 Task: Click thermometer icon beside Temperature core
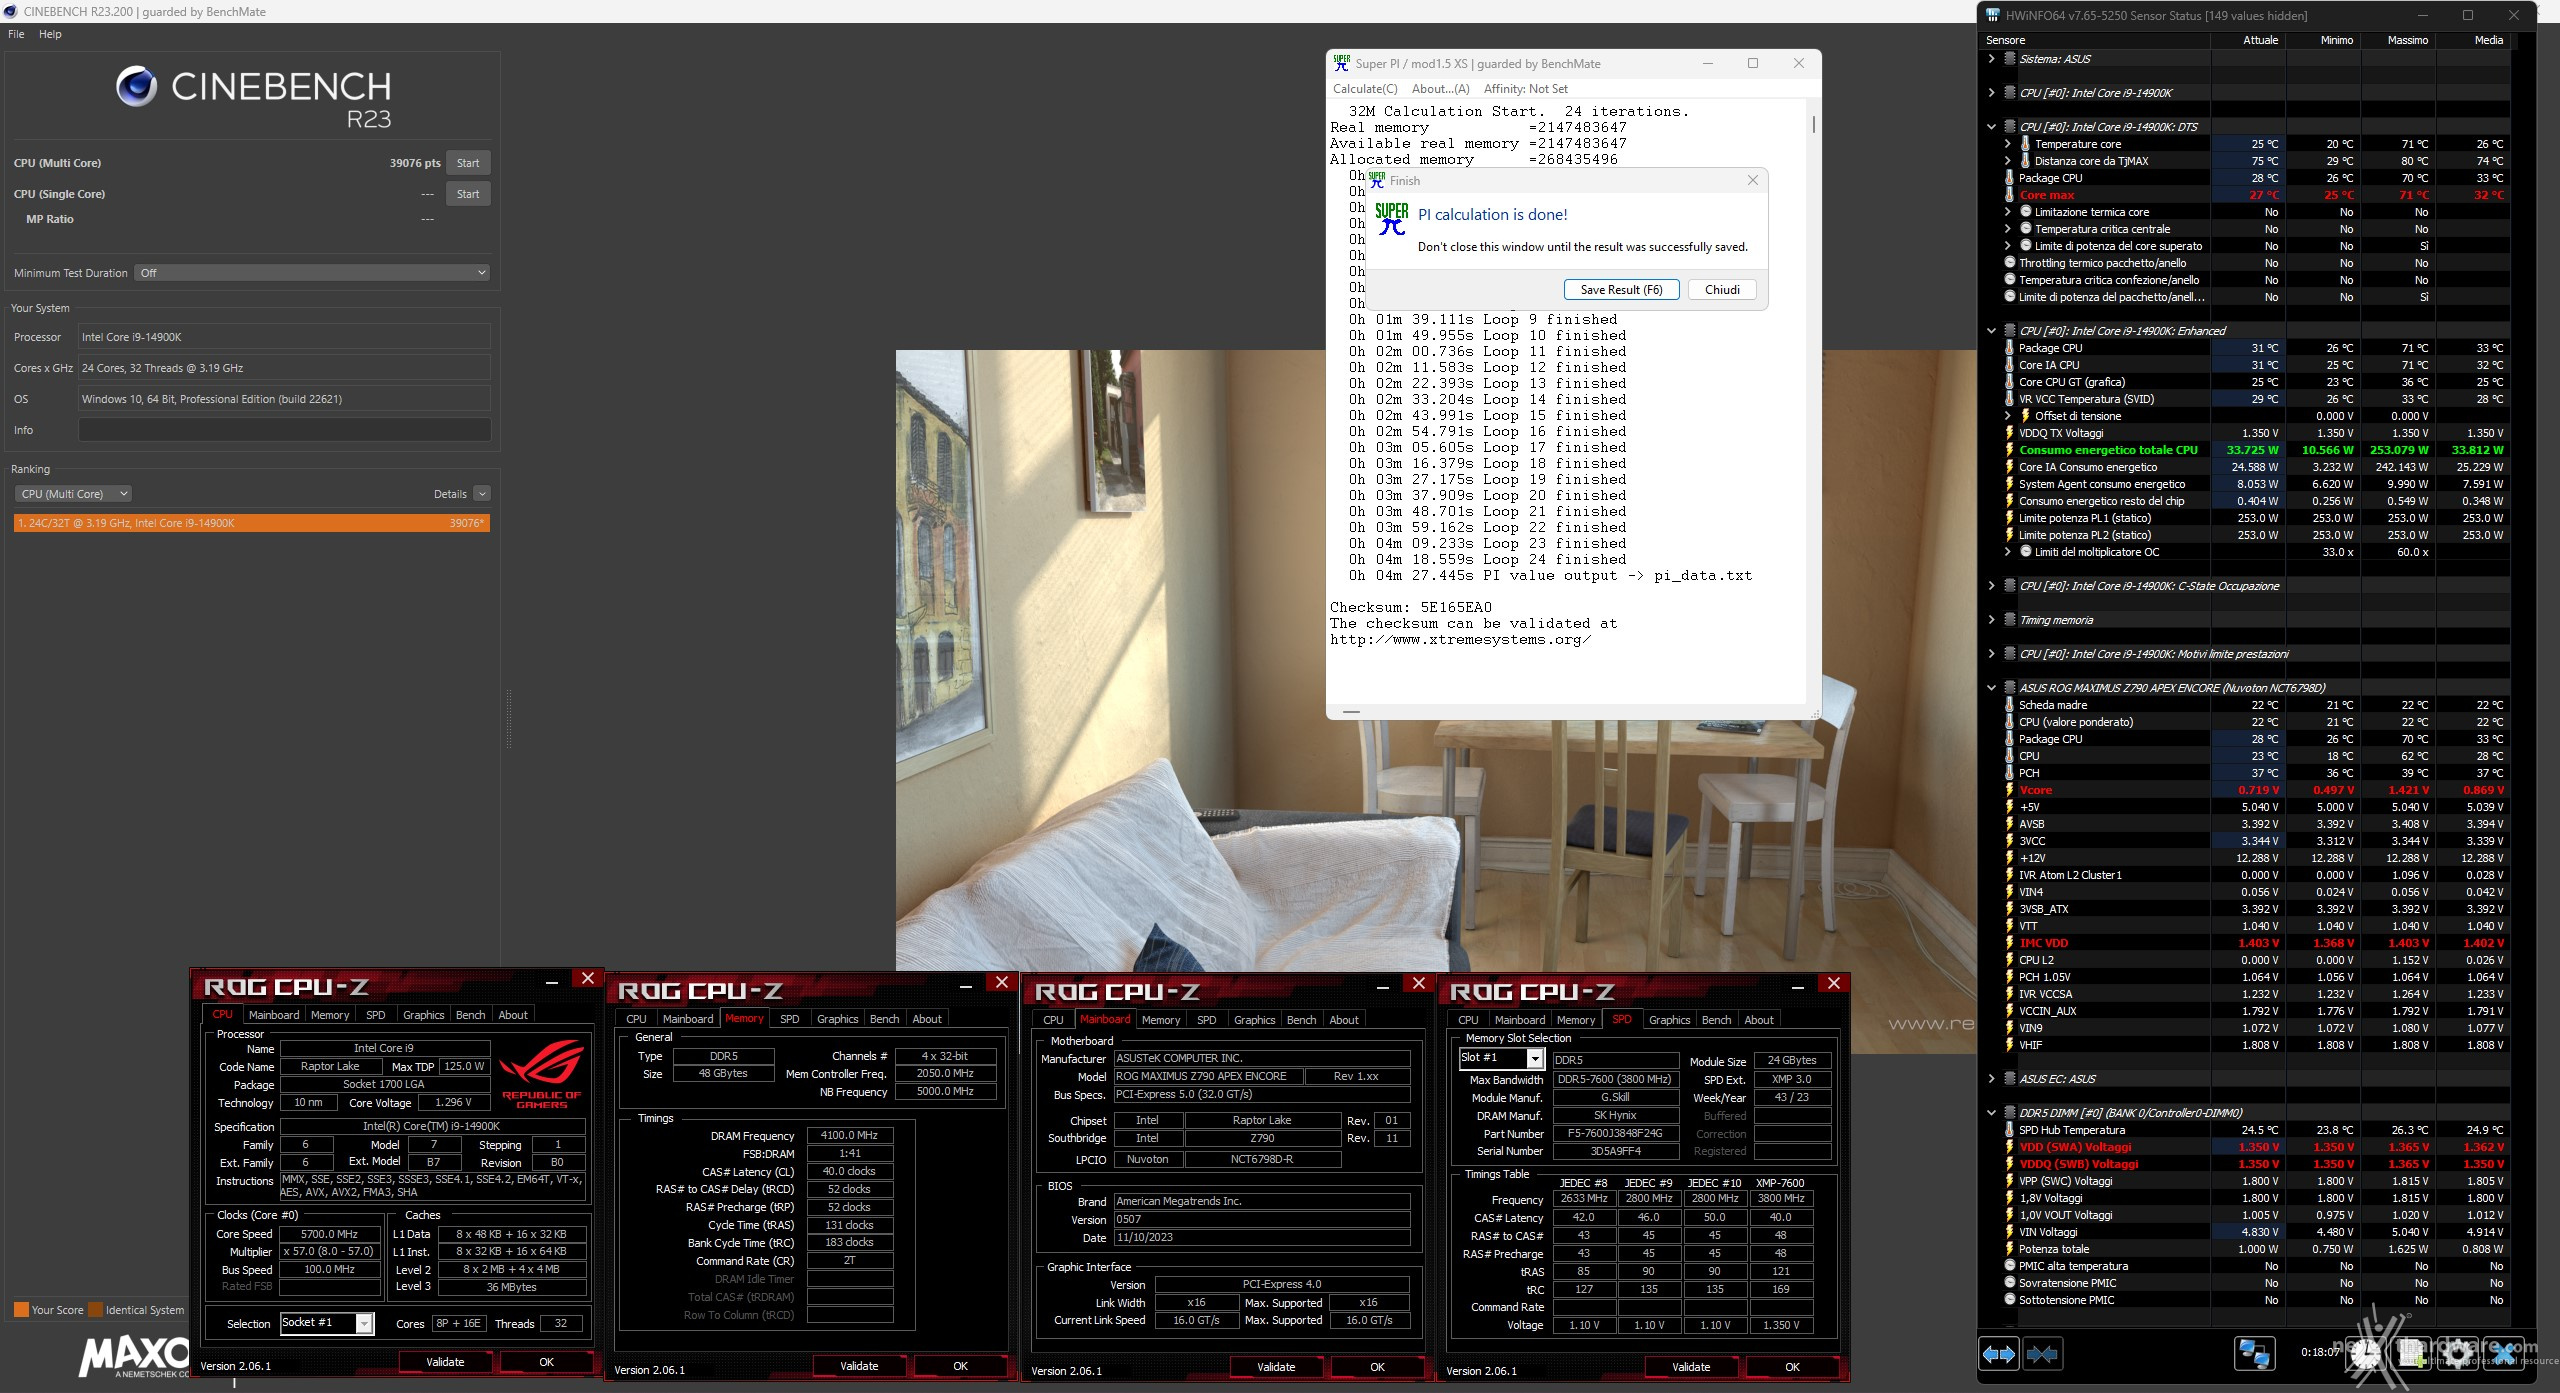[2025, 144]
